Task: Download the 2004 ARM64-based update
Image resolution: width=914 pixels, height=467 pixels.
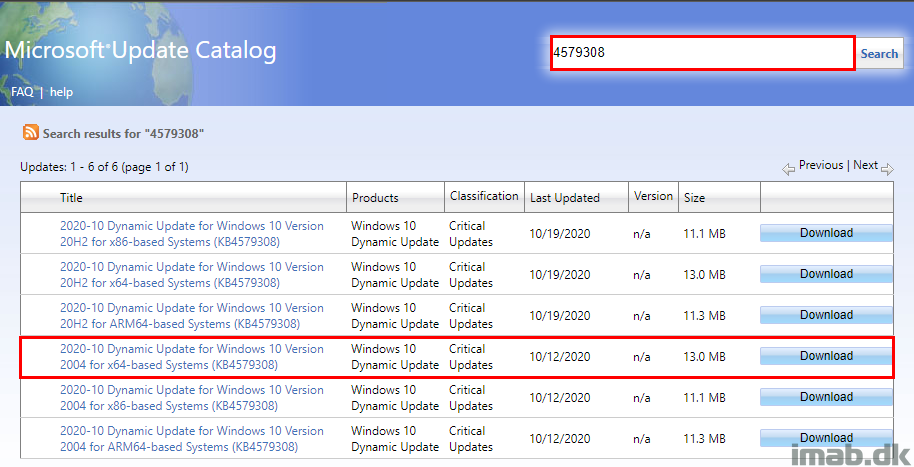Action: [x=826, y=438]
